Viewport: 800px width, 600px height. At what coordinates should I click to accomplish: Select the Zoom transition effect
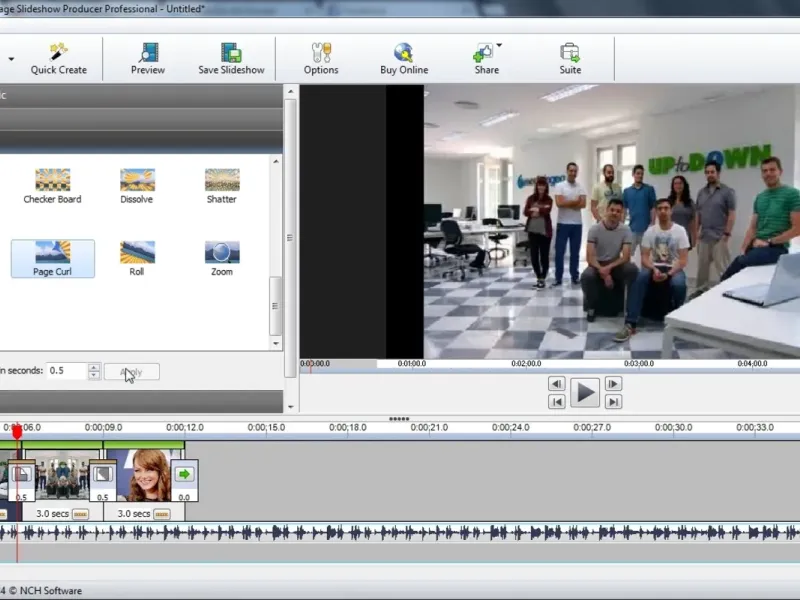221,252
